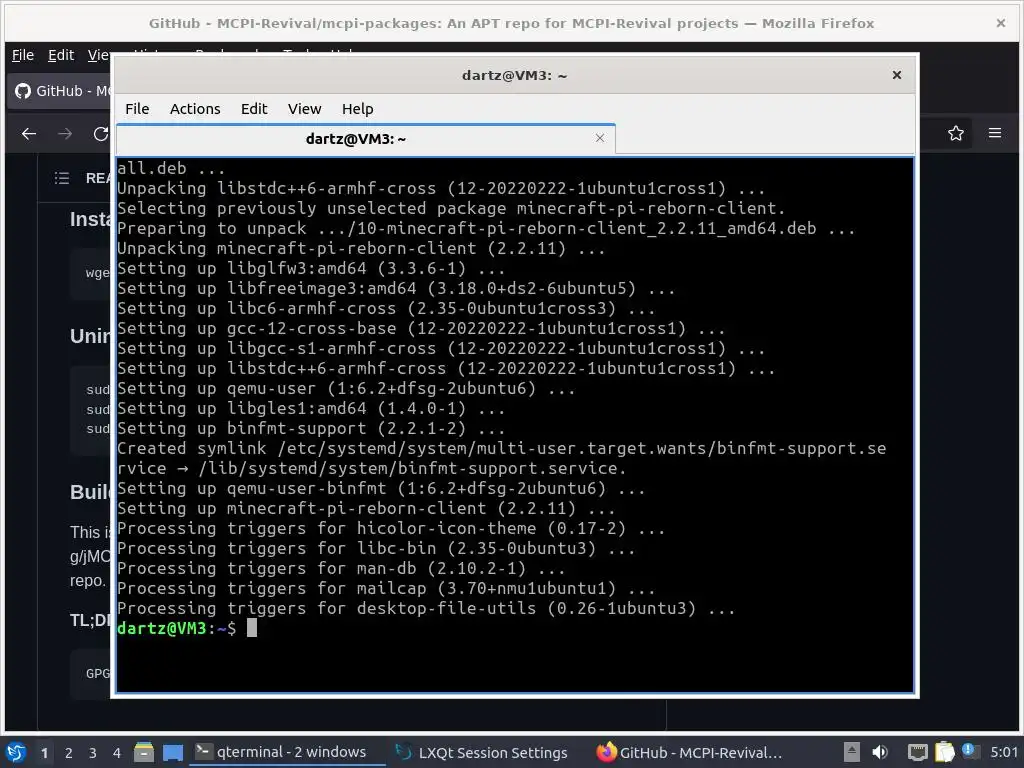
Task: Click the terminal prompt input area
Action: [x=252, y=628]
